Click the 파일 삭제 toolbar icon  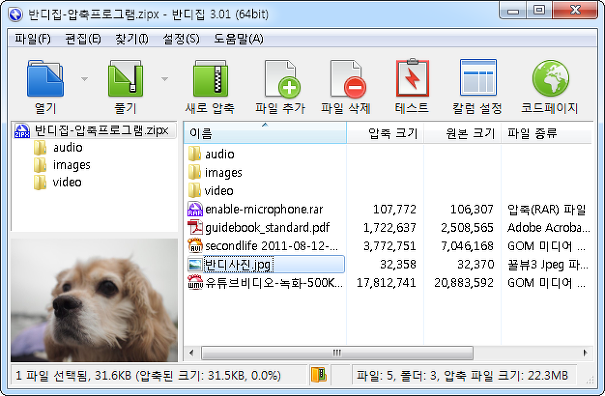[347, 79]
